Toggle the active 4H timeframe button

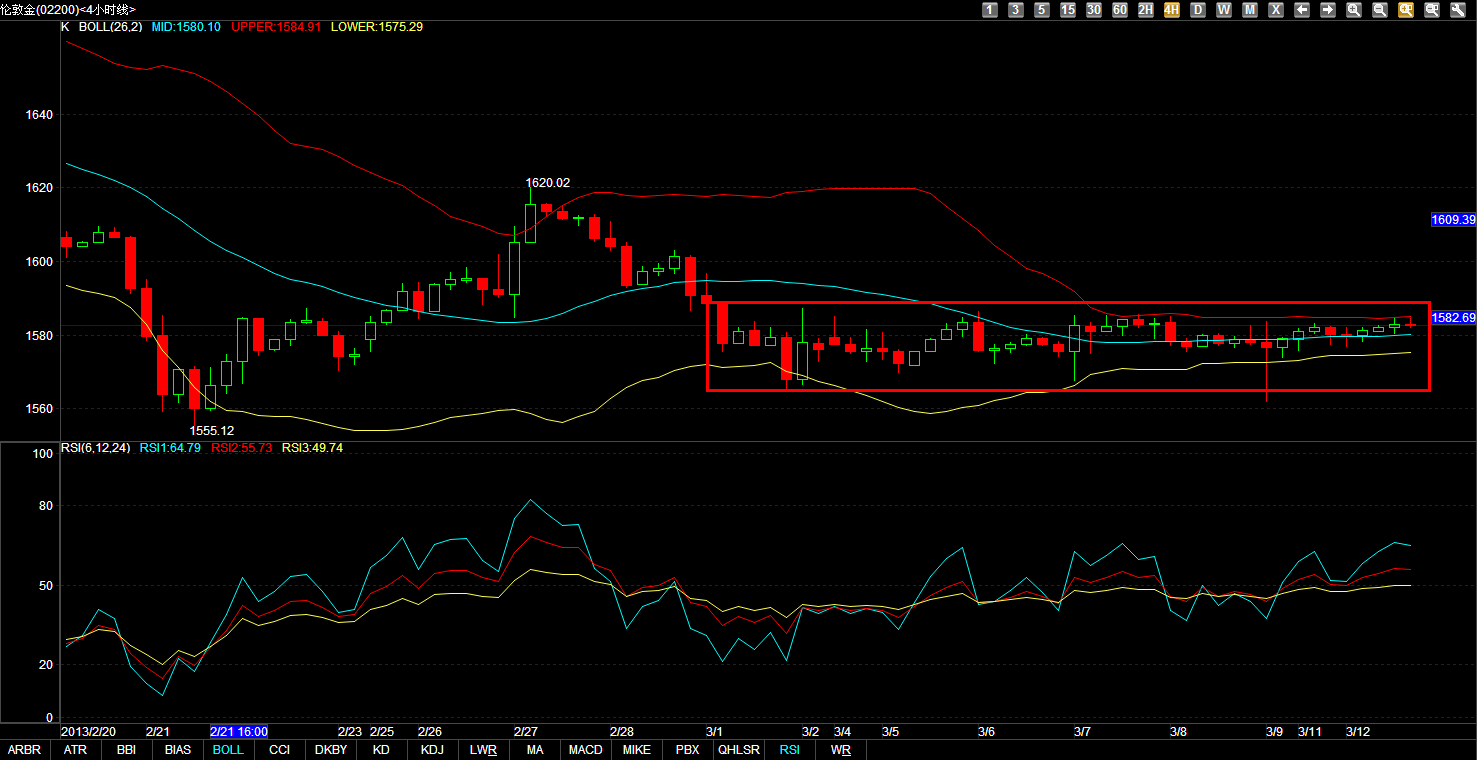tap(1172, 10)
